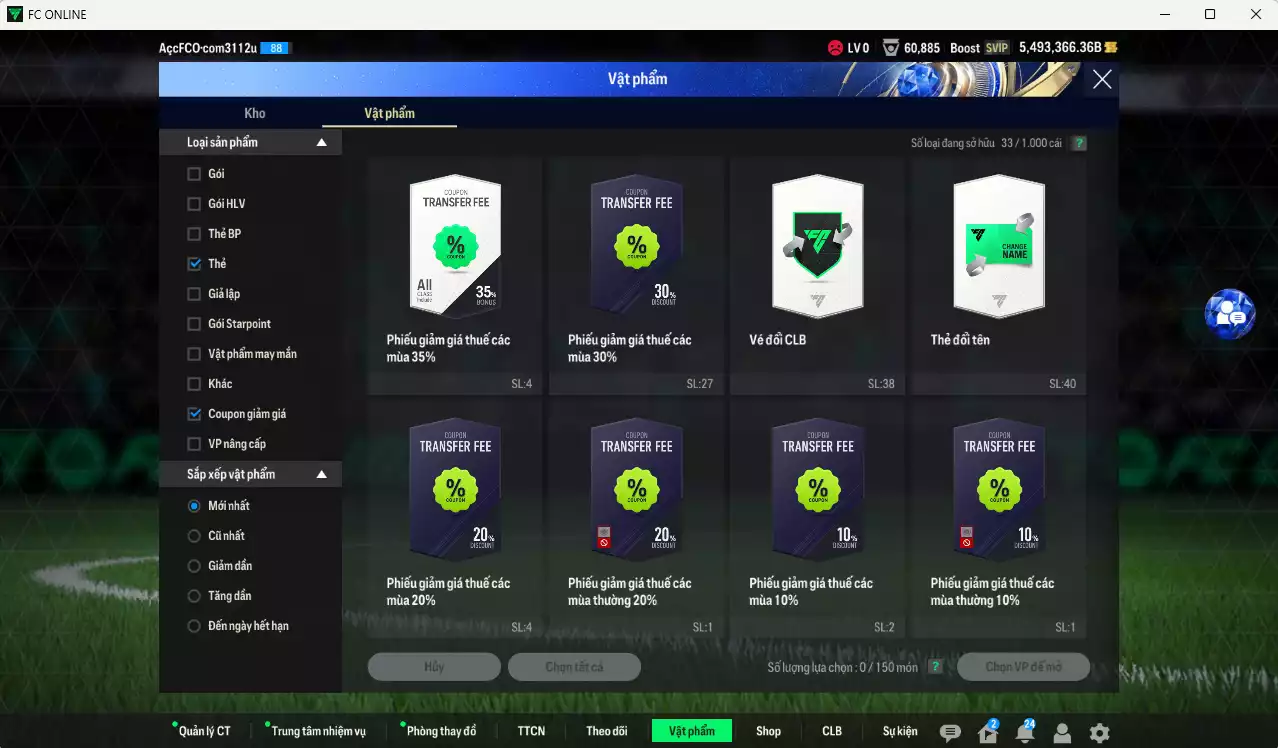Open the home icon with notification badge
Viewport: 1278px width, 748px height.
[988, 733]
